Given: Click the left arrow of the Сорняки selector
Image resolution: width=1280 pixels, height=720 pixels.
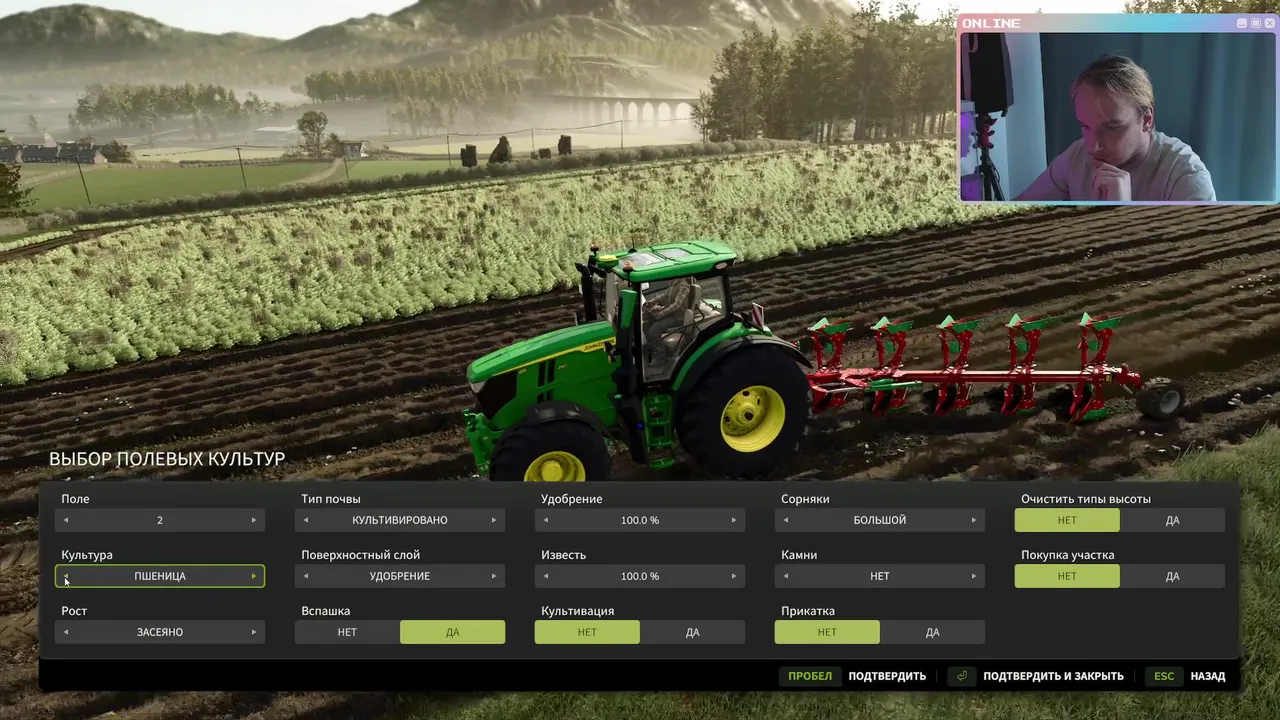Looking at the screenshot, I should [786, 520].
